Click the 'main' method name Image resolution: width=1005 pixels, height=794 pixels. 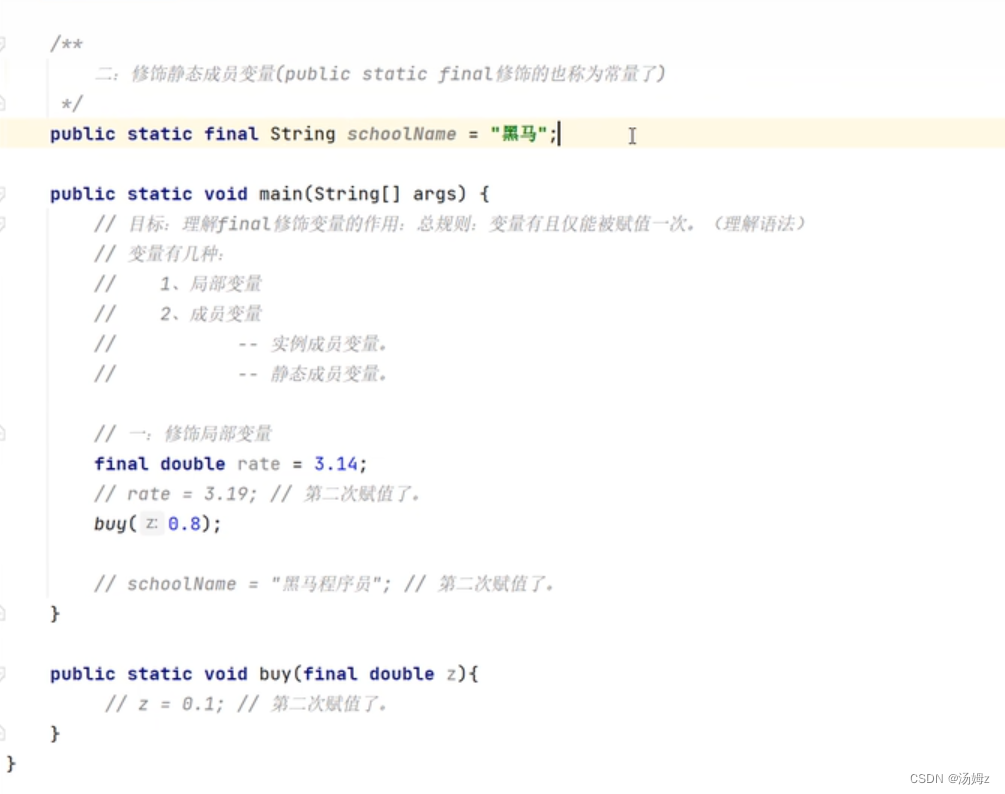click(x=281, y=194)
